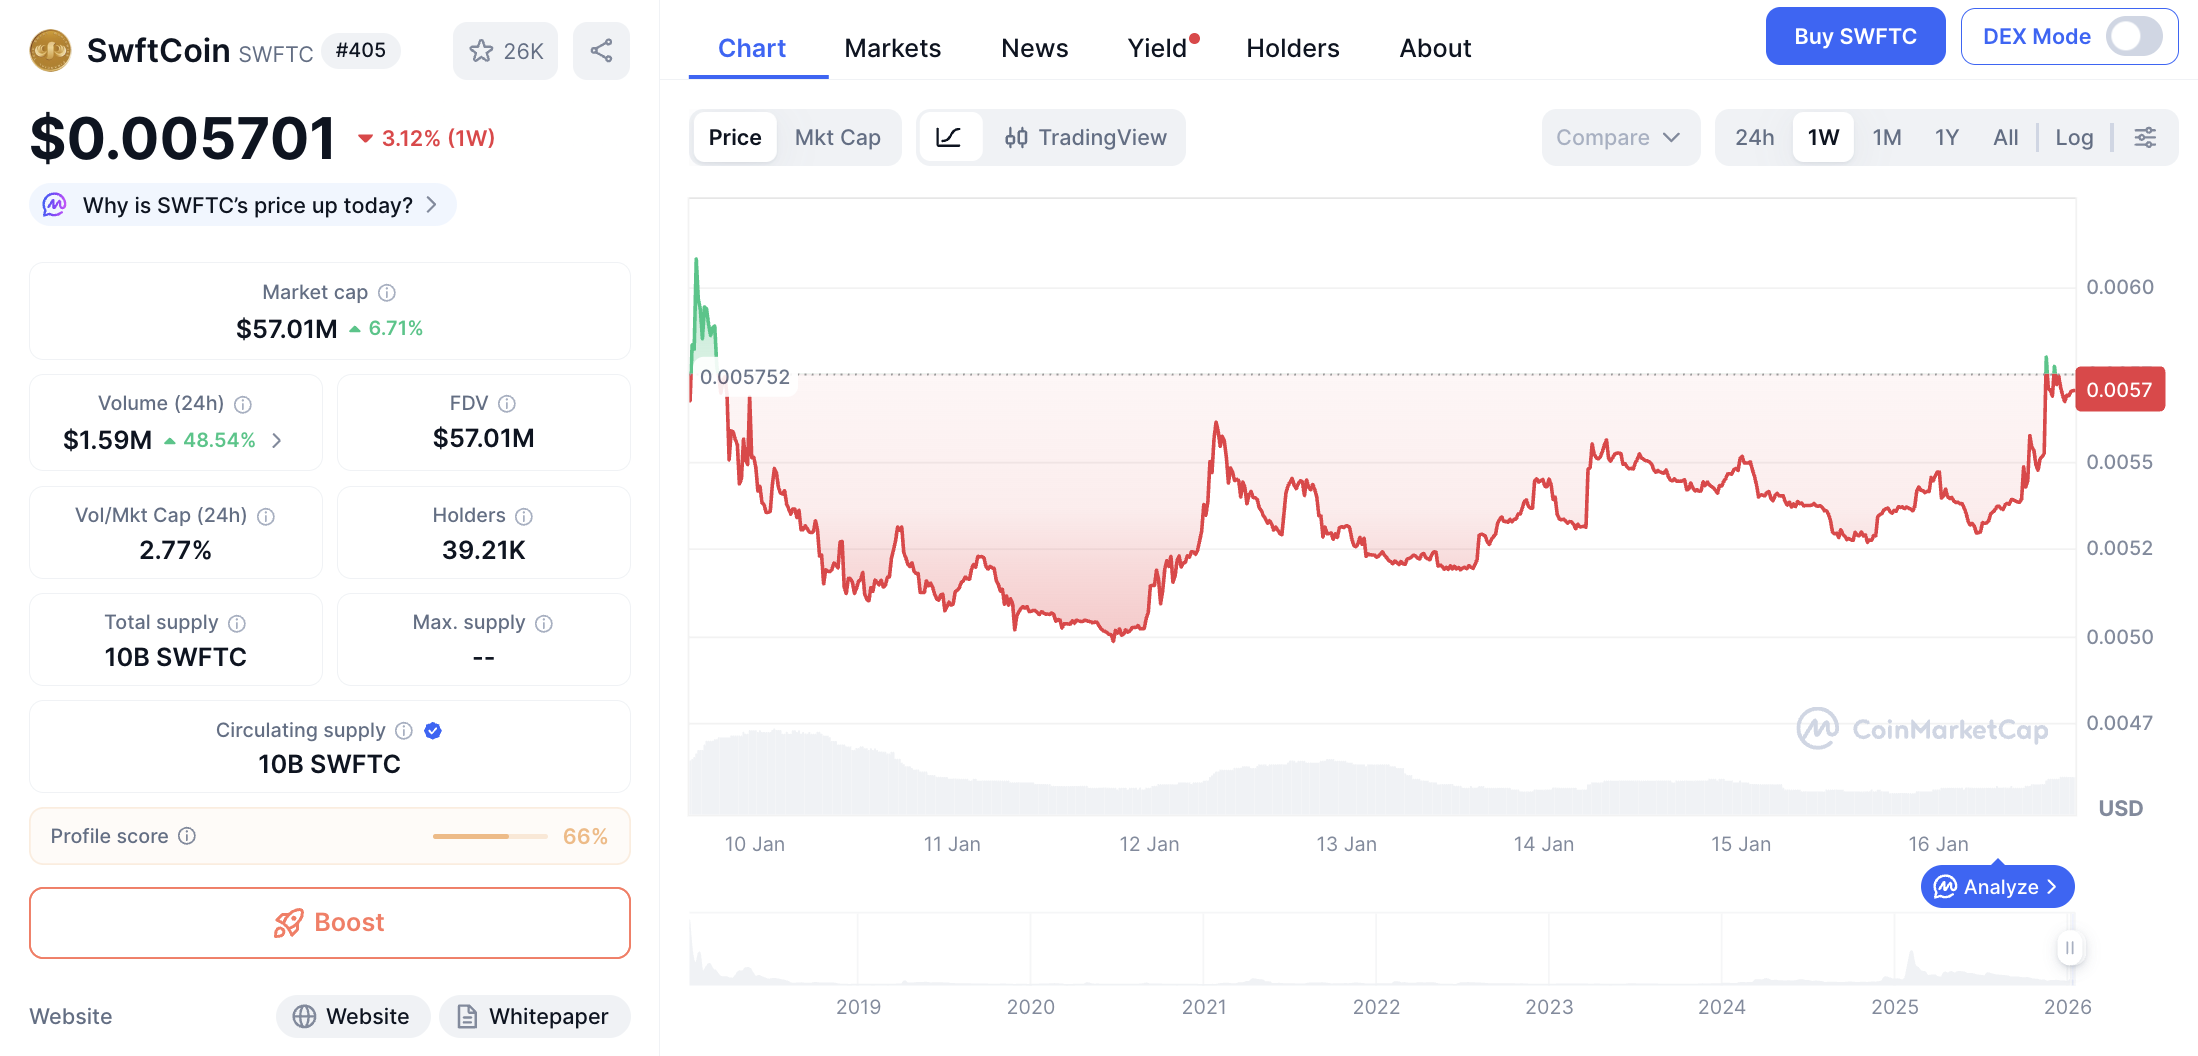Switch to the Markets tab
The height and width of the screenshot is (1056, 2198).
892,48
